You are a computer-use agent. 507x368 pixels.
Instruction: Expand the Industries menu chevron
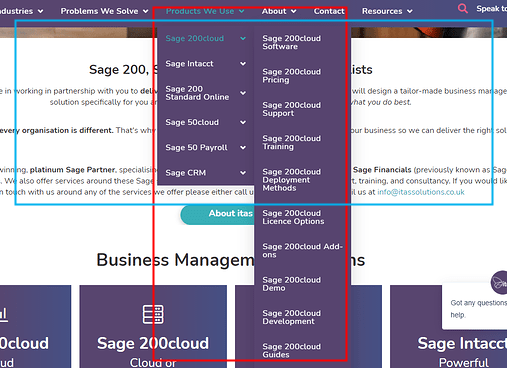click(x=40, y=11)
